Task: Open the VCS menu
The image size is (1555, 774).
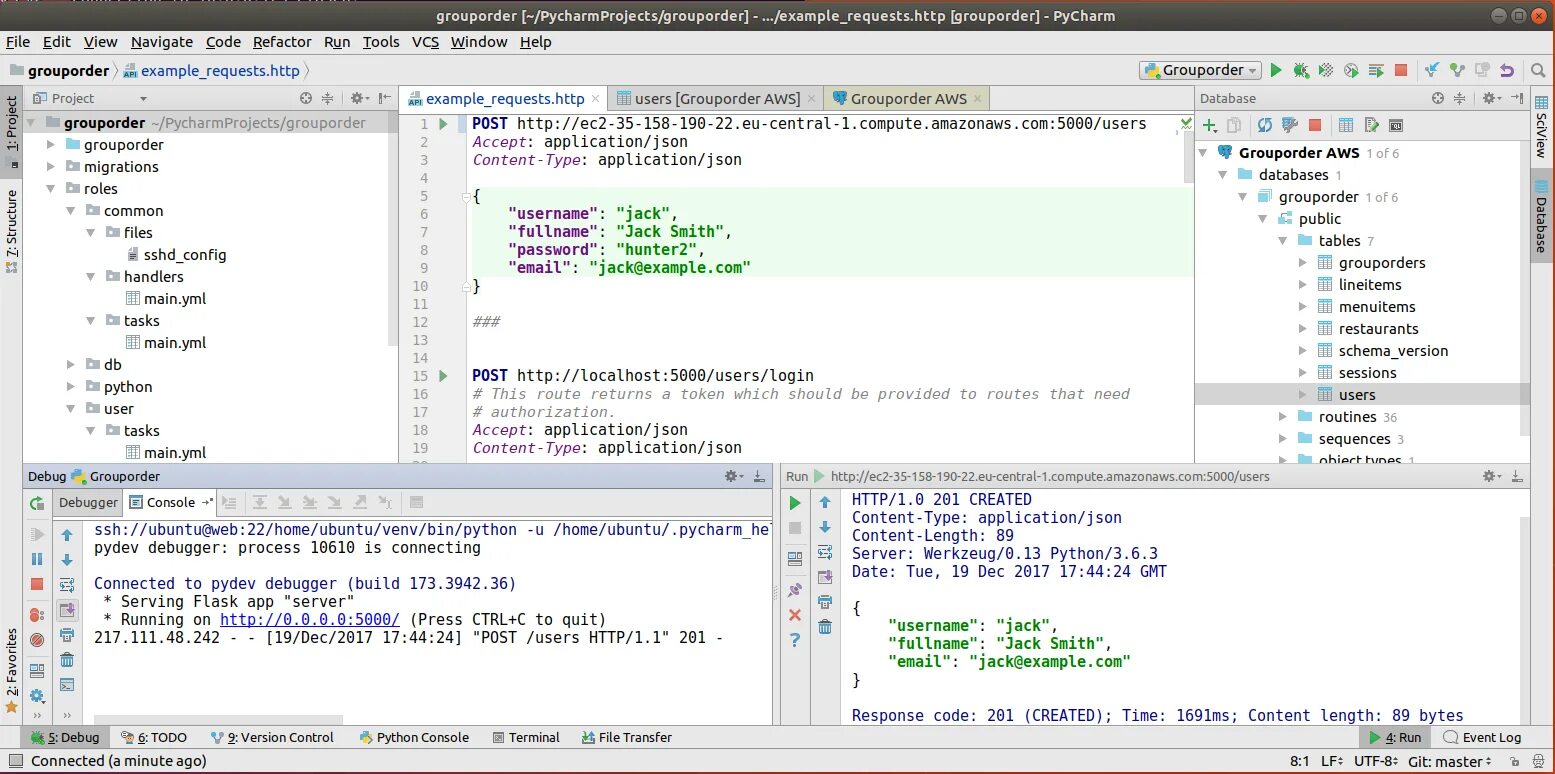Action: 425,42
